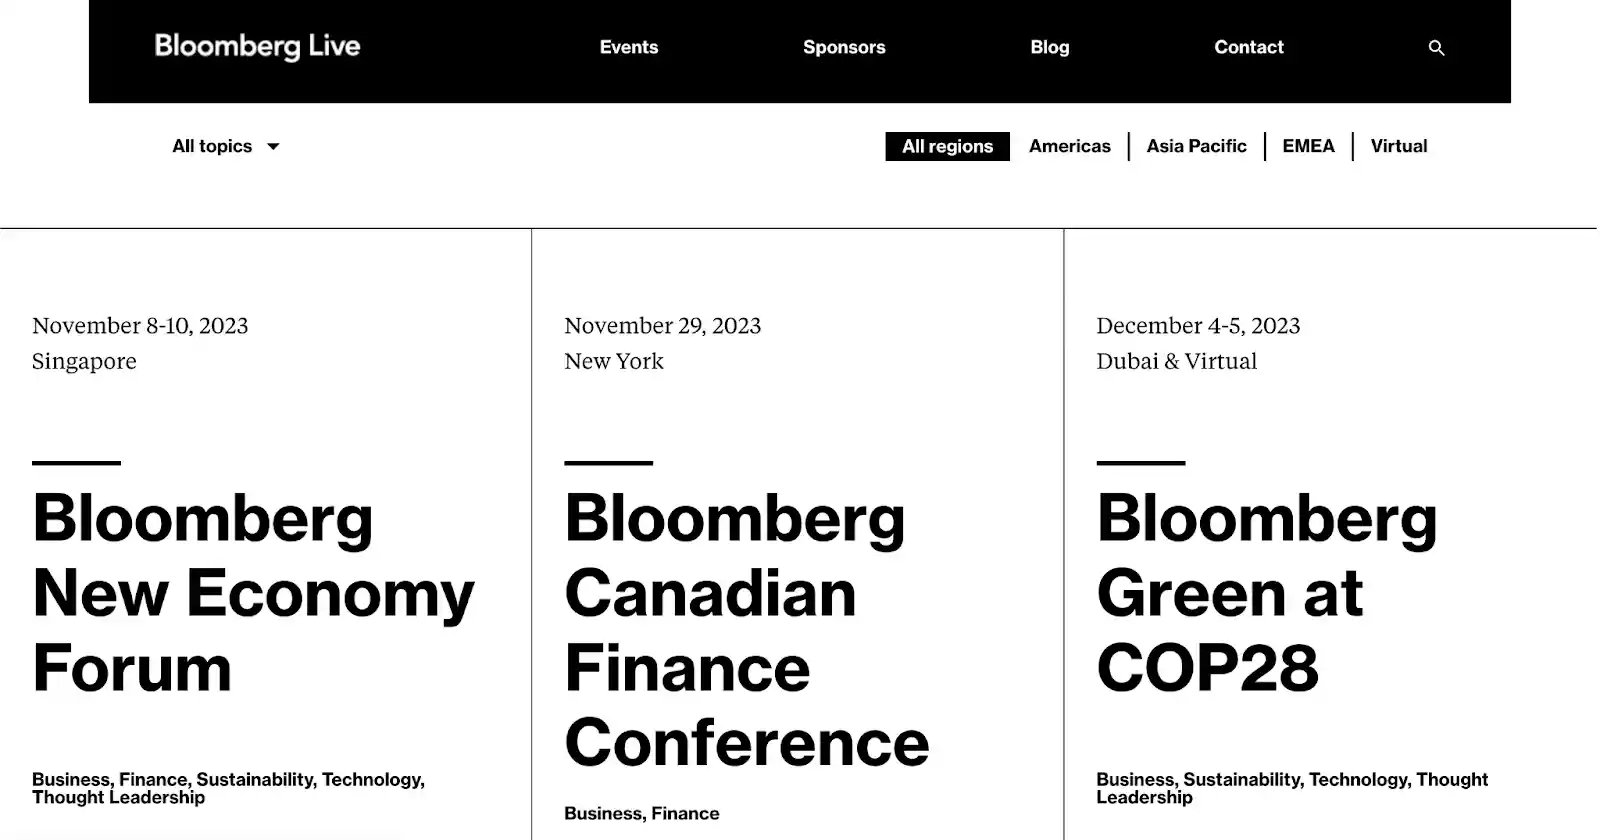1600x840 pixels.
Task: Open Bloomberg Canadian Finance Conference event
Action: 746,630
